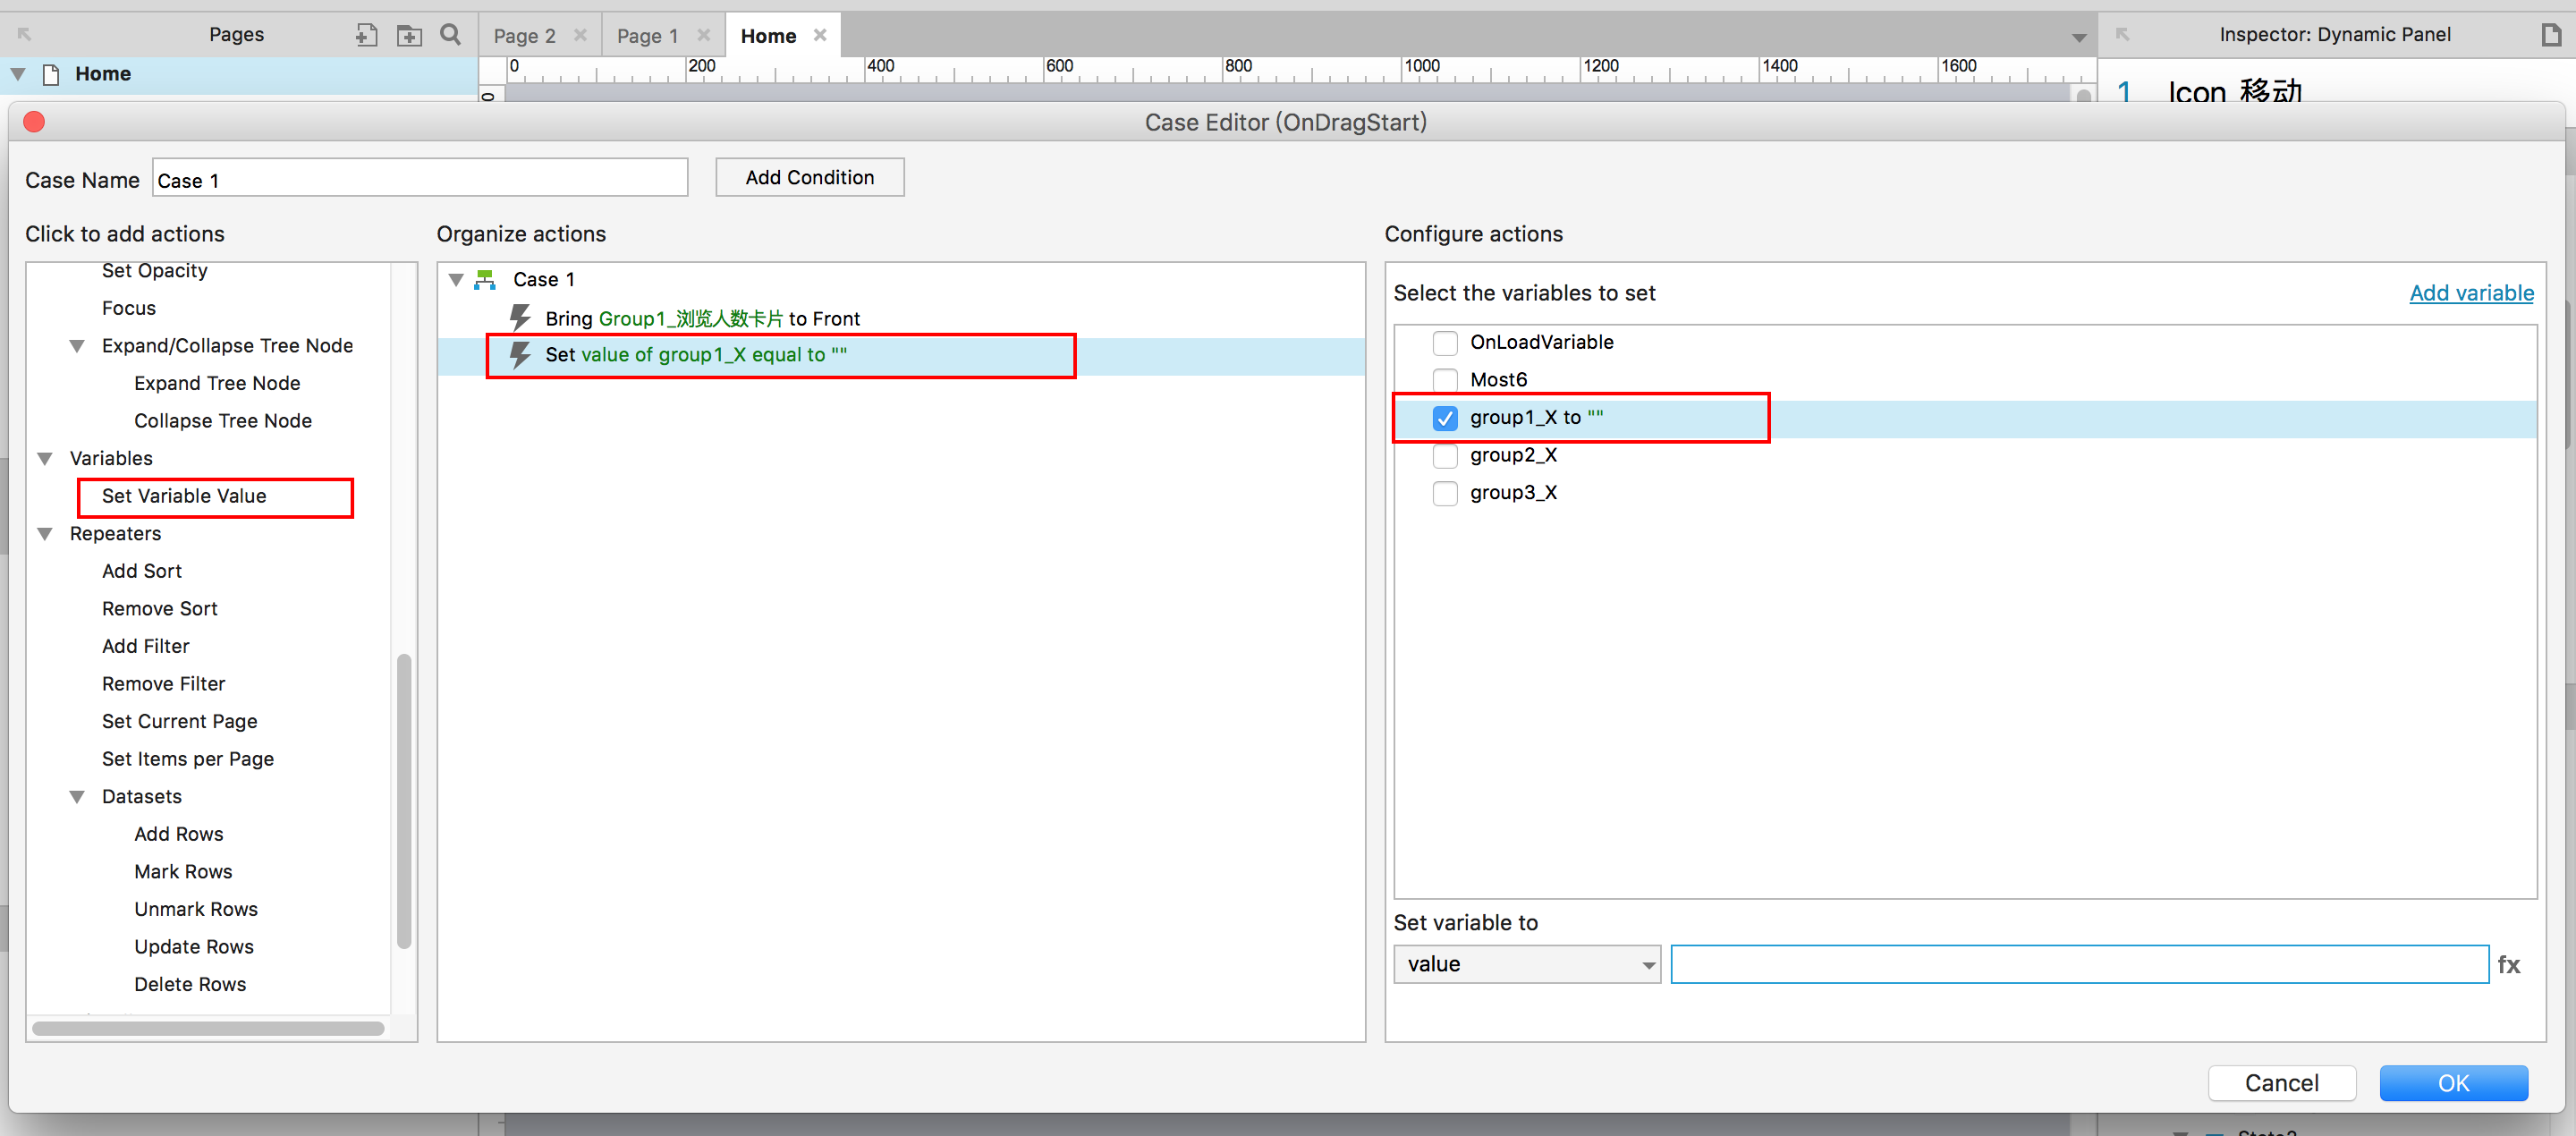Open the Set variable to value dropdown
2576x1136 pixels.
click(1526, 964)
